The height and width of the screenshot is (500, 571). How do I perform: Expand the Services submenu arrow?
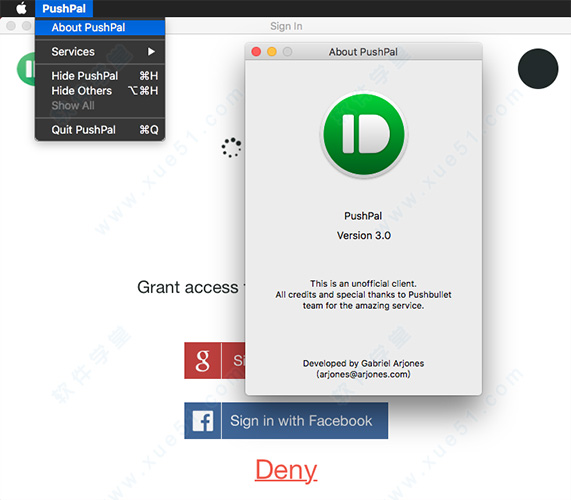point(151,52)
